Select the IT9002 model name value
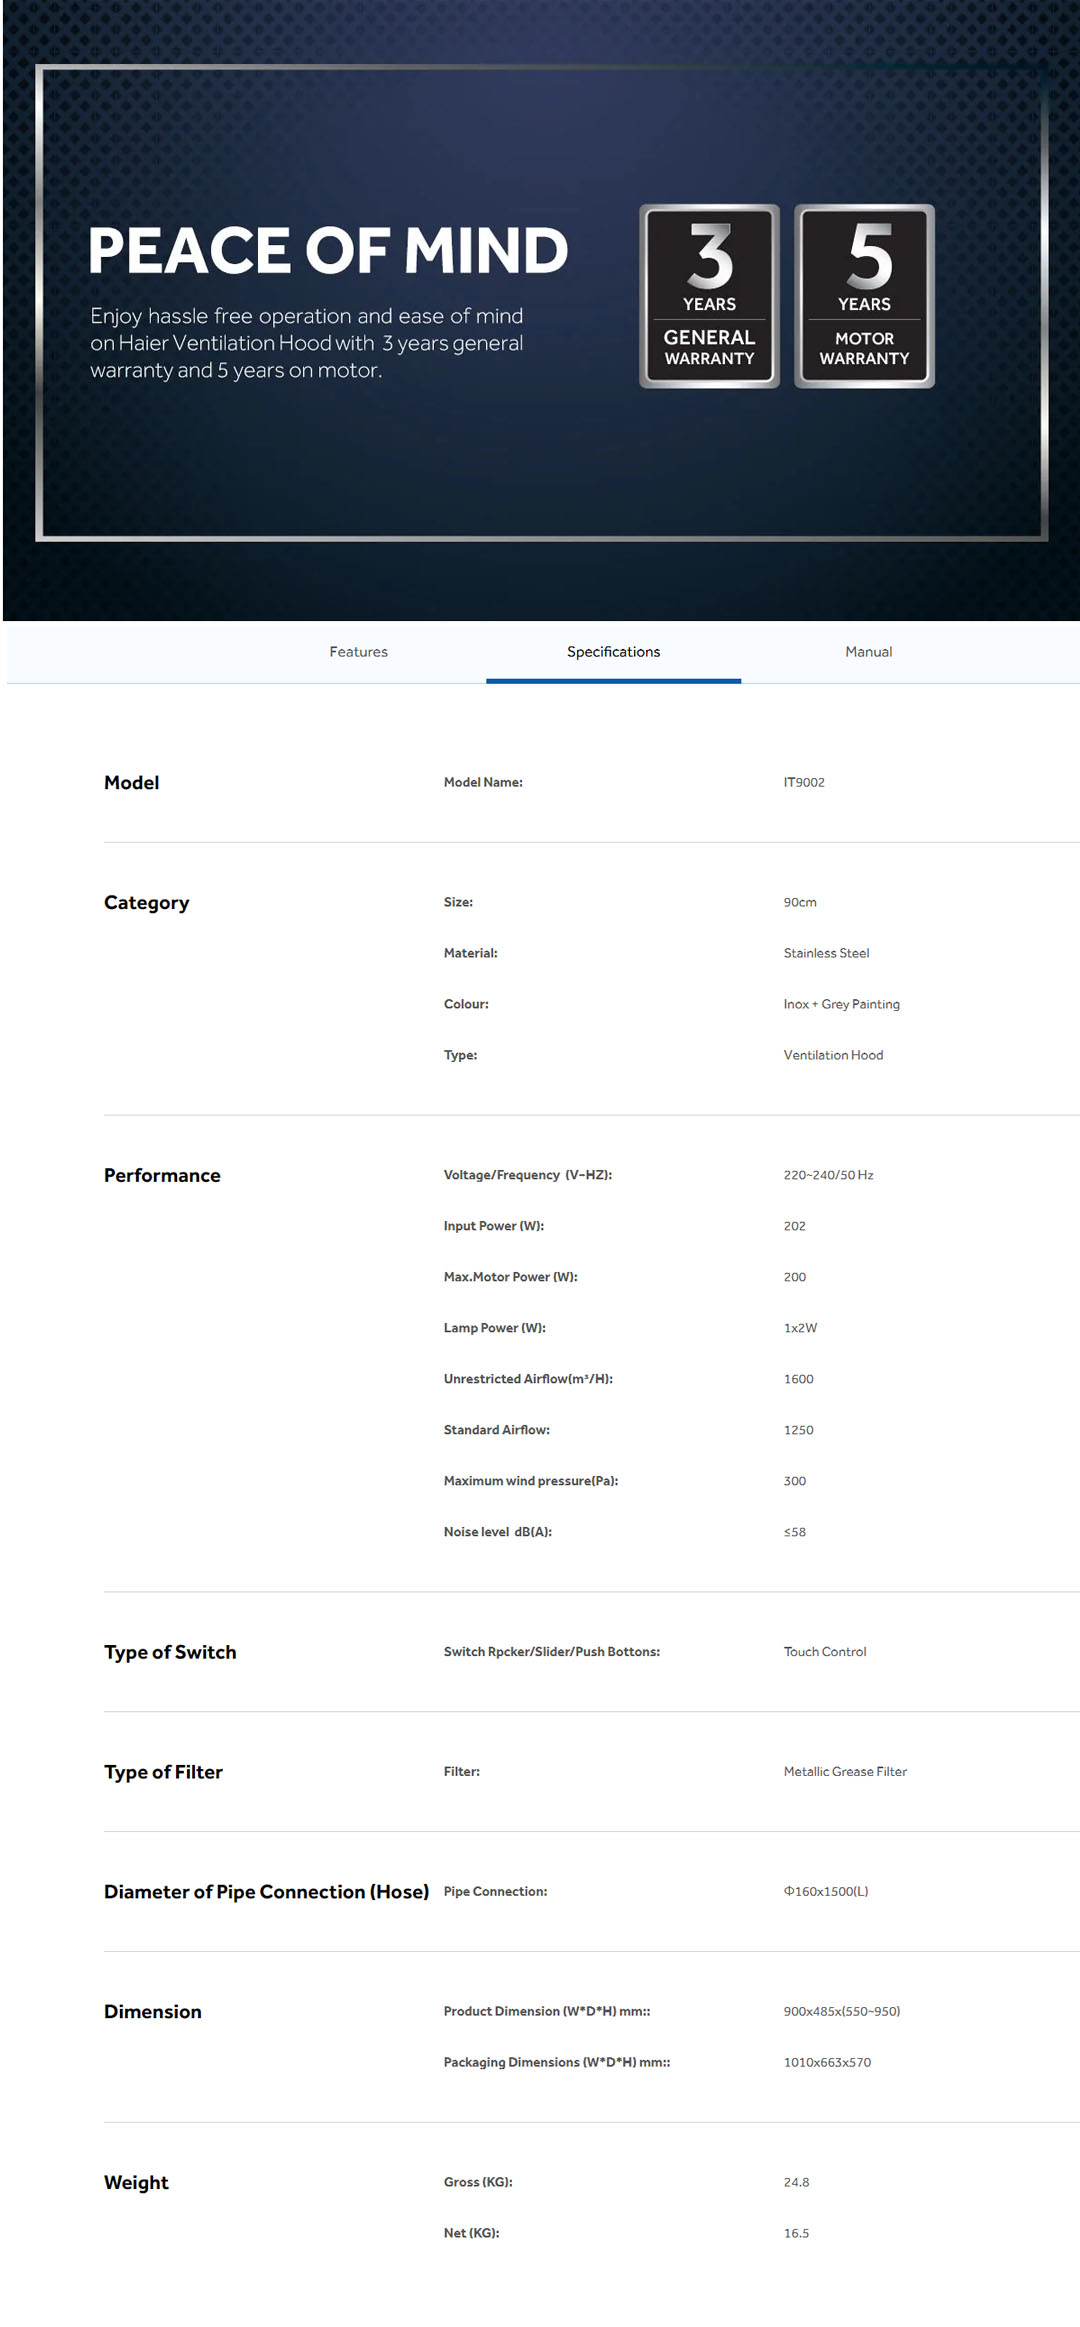Image resolution: width=1080 pixels, height=2327 pixels. (804, 783)
